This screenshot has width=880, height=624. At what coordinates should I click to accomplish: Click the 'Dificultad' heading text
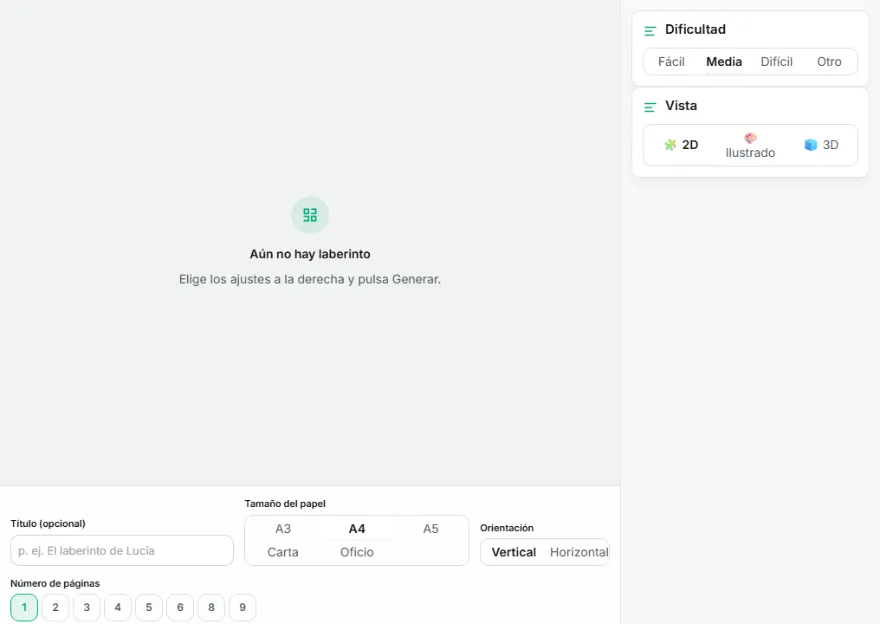[x=695, y=29]
